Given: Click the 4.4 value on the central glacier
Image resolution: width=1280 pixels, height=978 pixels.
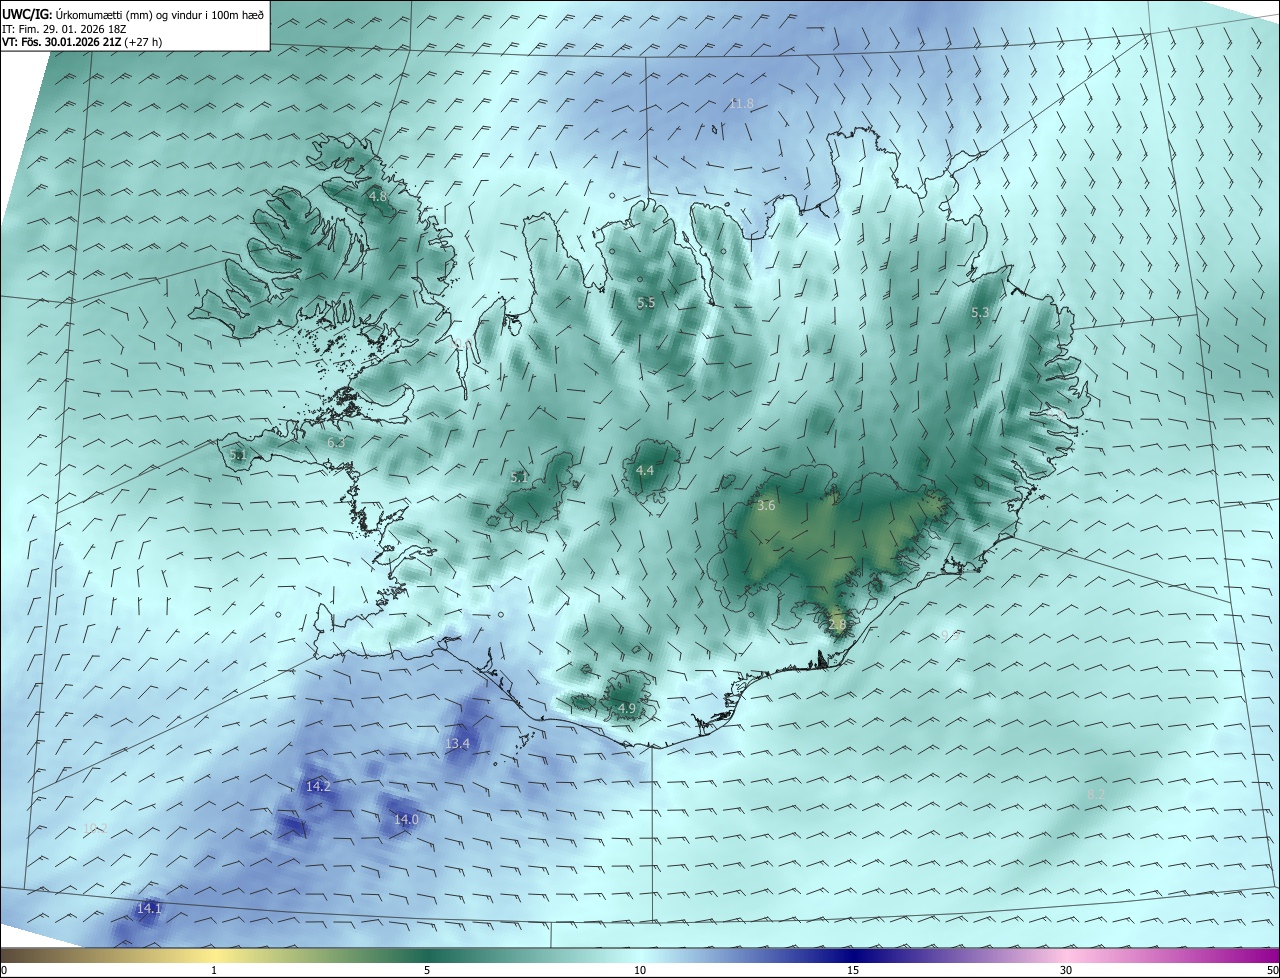Looking at the screenshot, I should coord(645,471).
